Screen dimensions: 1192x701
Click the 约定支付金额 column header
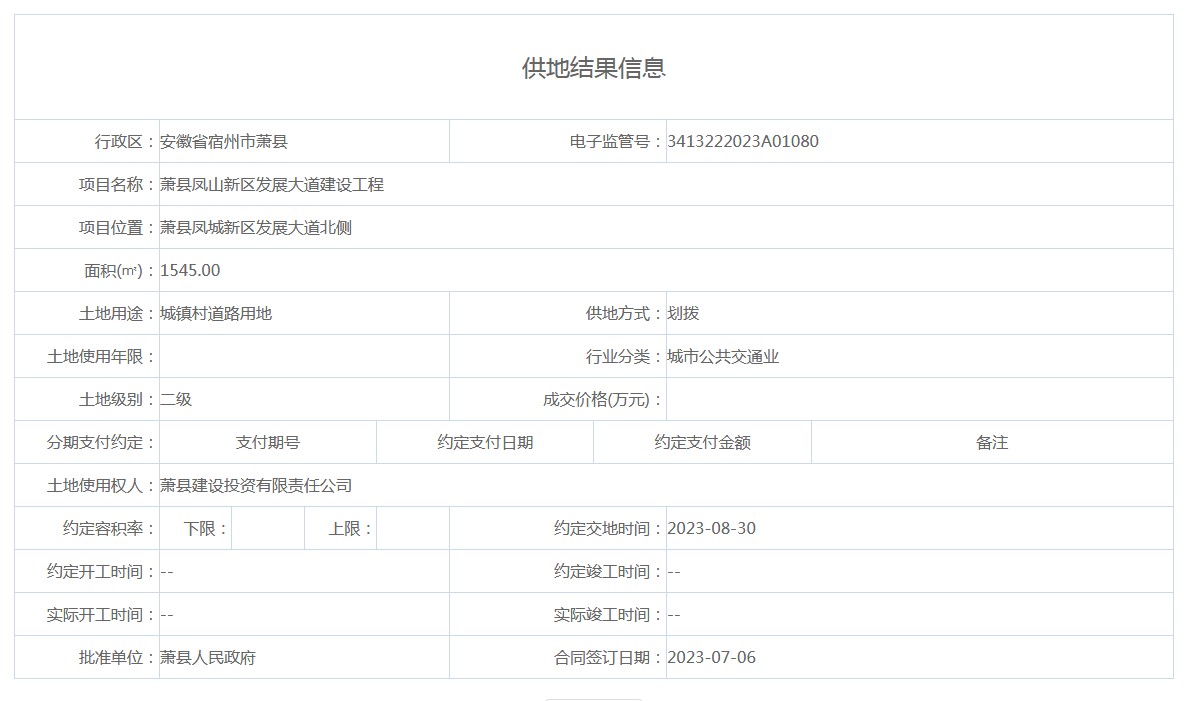[702, 443]
